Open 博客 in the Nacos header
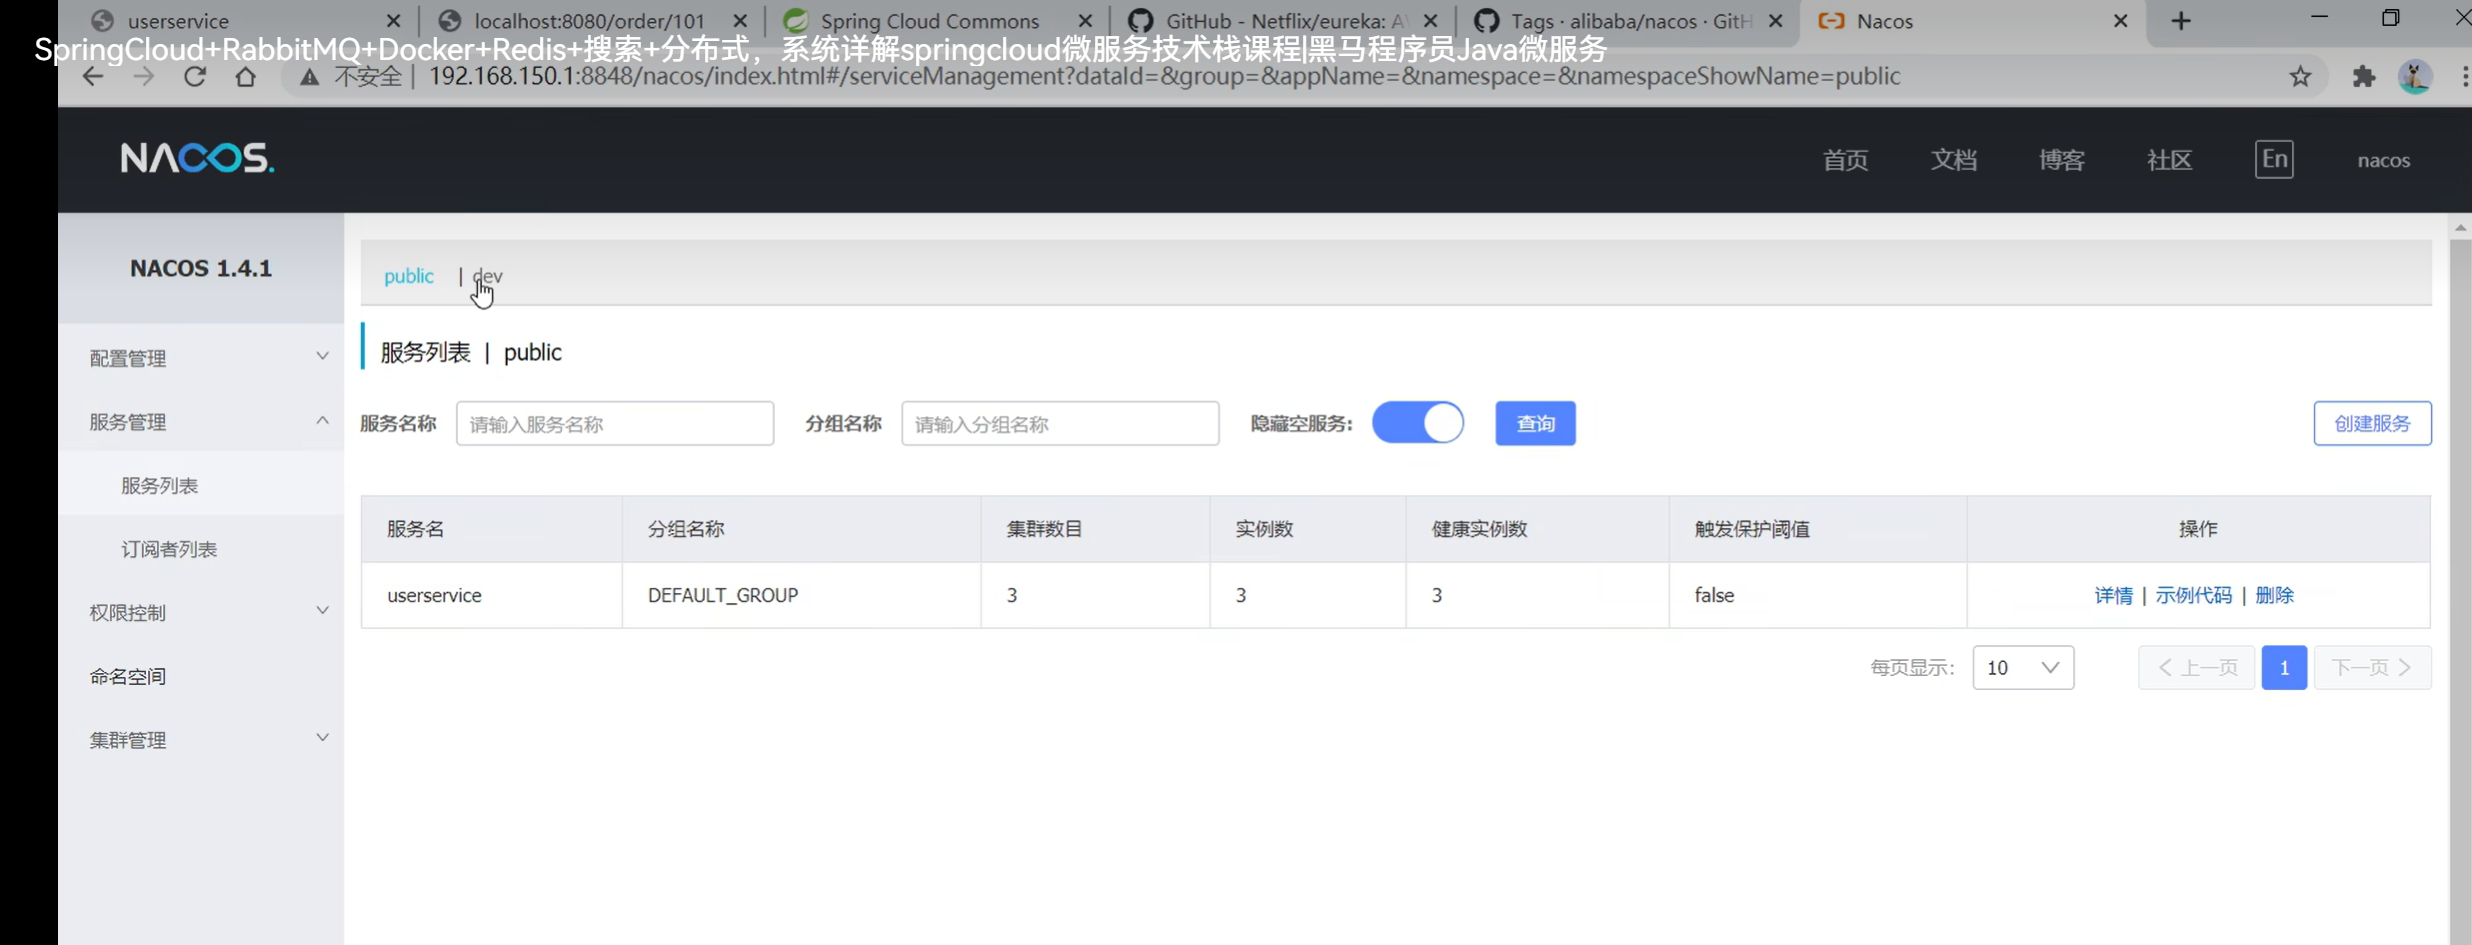Screen dimensions: 2472x945 coord(2061,160)
